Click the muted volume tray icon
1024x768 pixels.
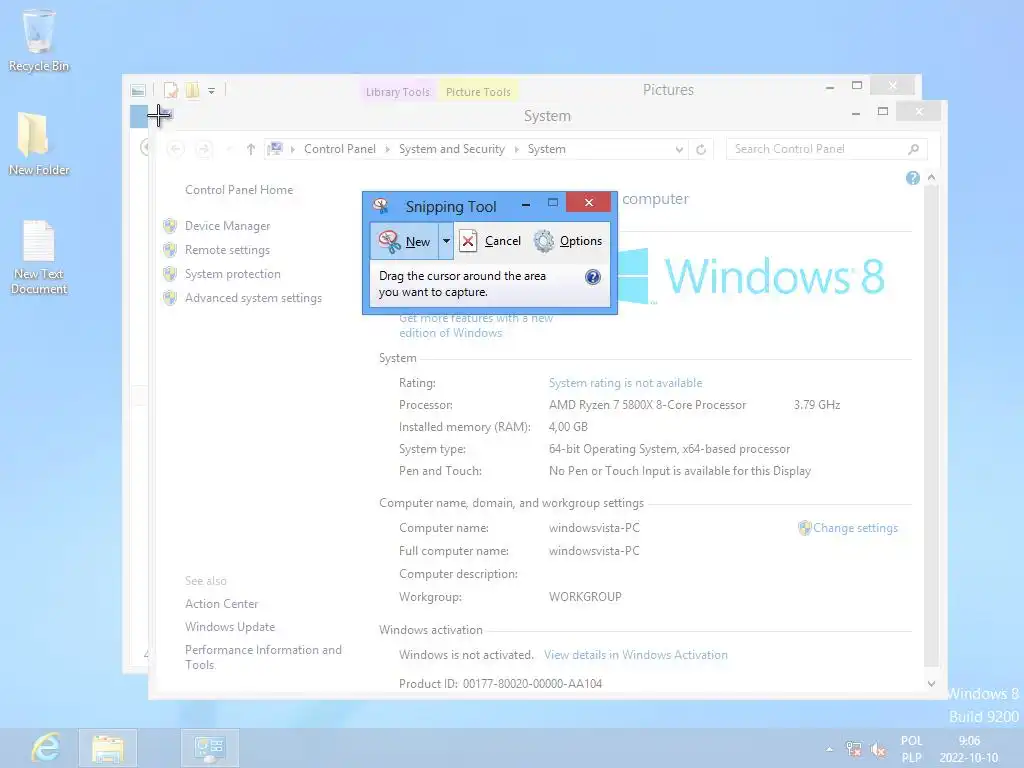[x=878, y=750]
